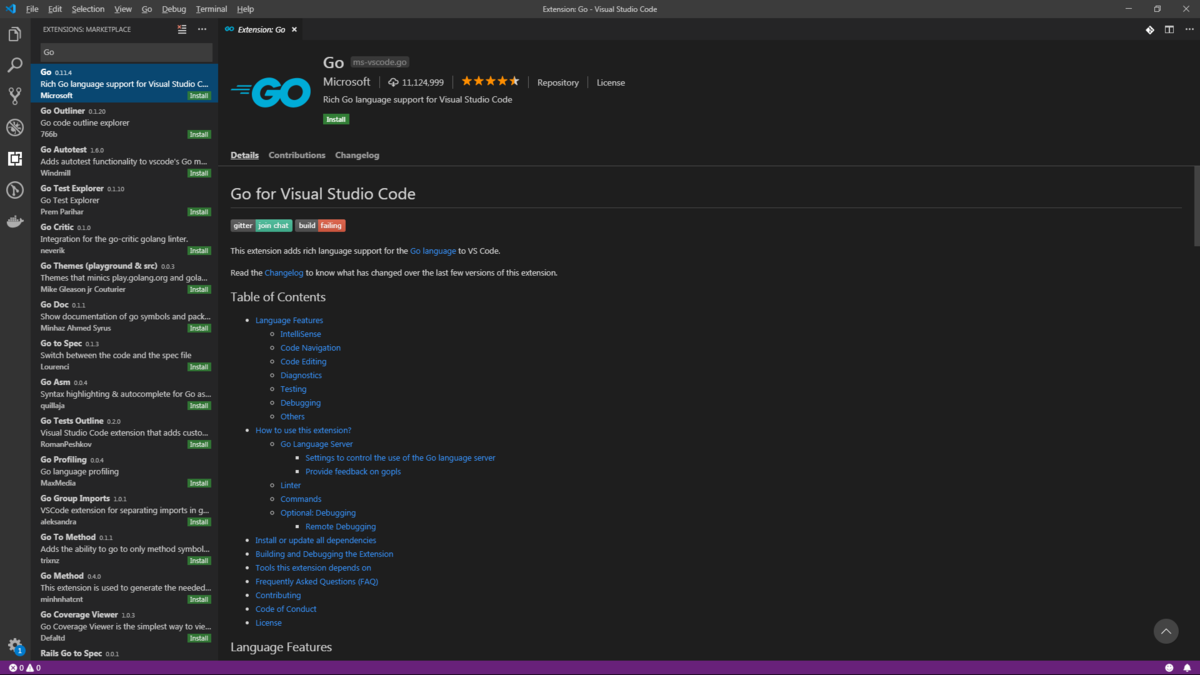Open the Extensions view icon

pos(15,159)
